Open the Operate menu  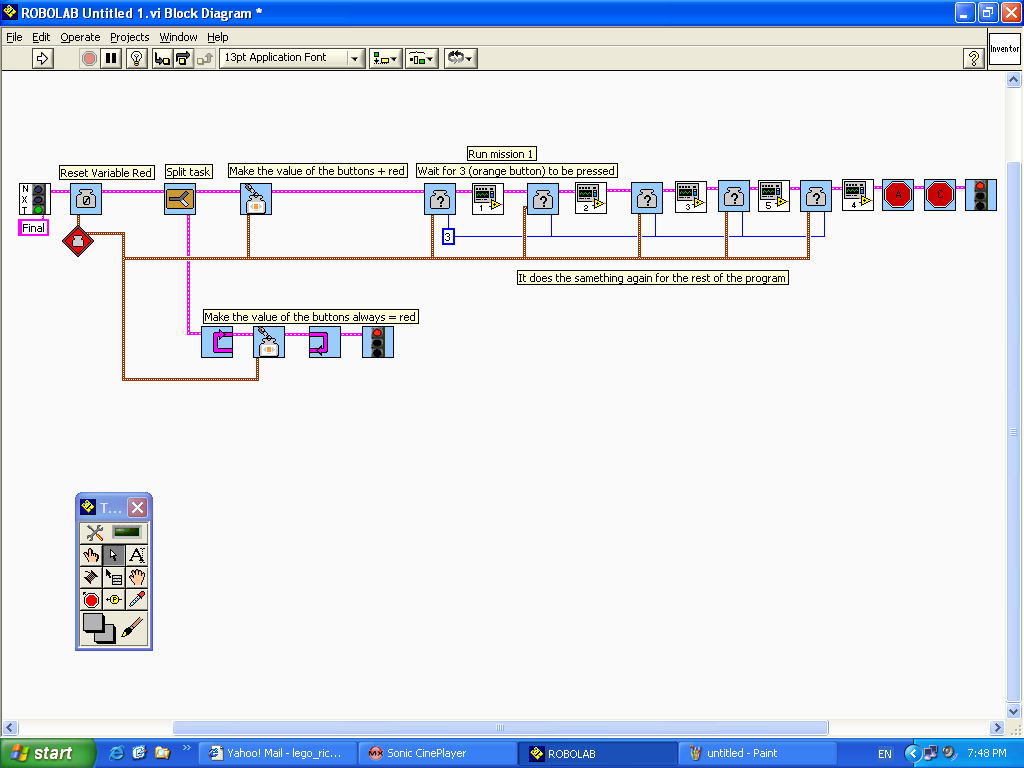click(x=80, y=37)
